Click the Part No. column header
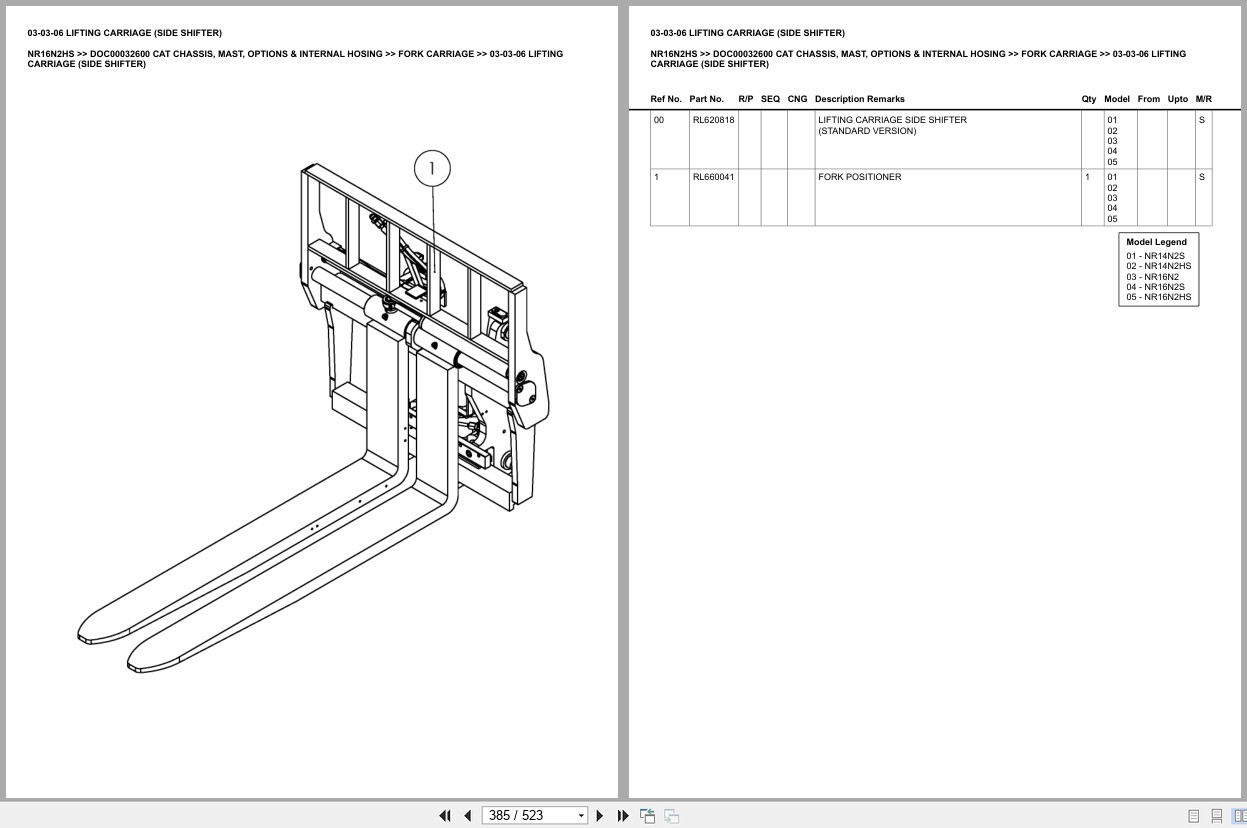The height and width of the screenshot is (828, 1247). tap(706, 99)
